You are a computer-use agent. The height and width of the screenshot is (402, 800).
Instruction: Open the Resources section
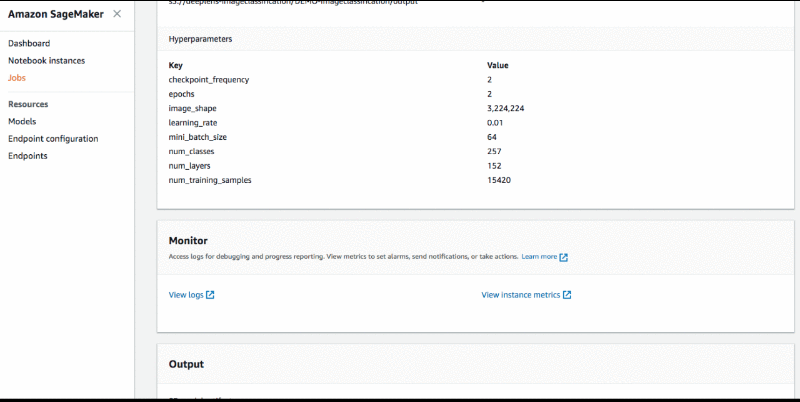click(x=28, y=104)
